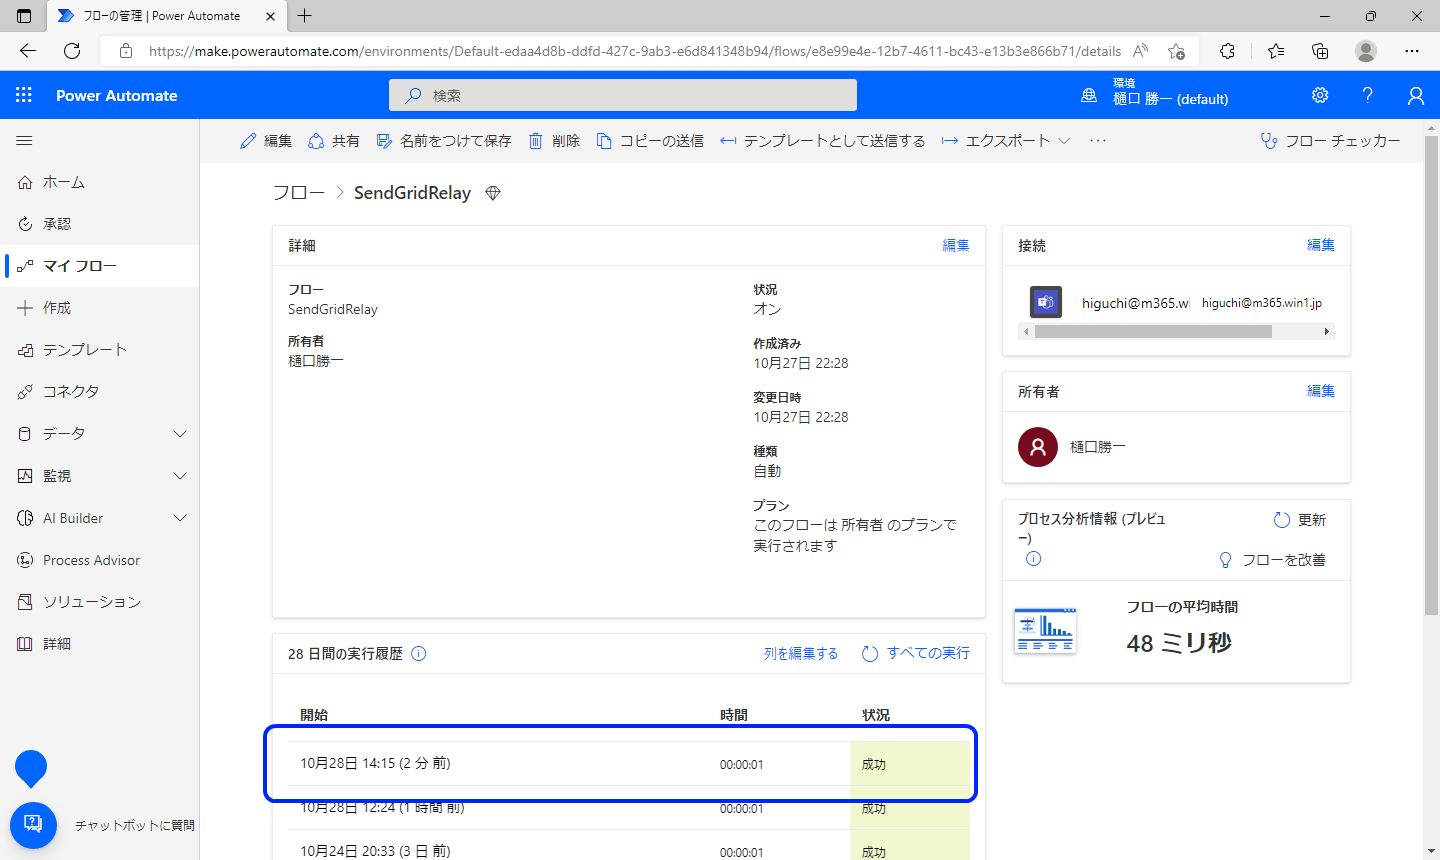Click the owner avatar for 樋口勝一
The height and width of the screenshot is (860, 1440).
[1038, 447]
